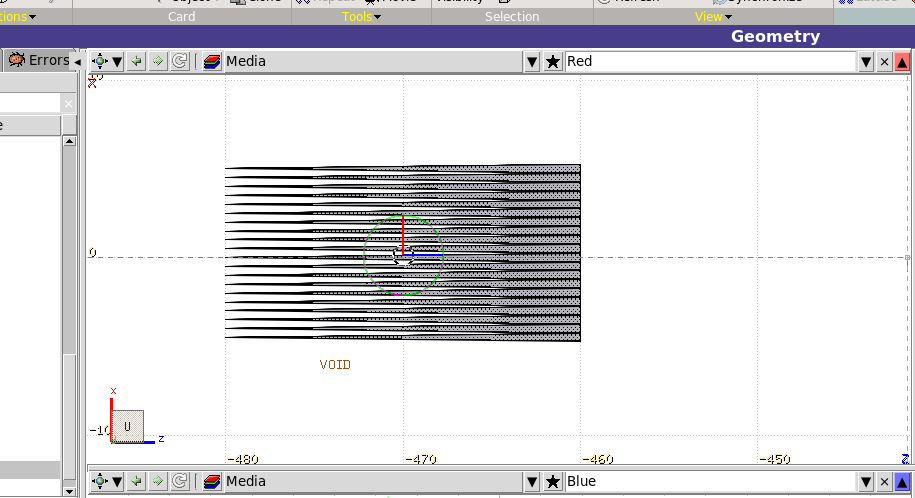The height and width of the screenshot is (498, 915).
Task: Close the Blue viewport with the x button
Action: 884,482
